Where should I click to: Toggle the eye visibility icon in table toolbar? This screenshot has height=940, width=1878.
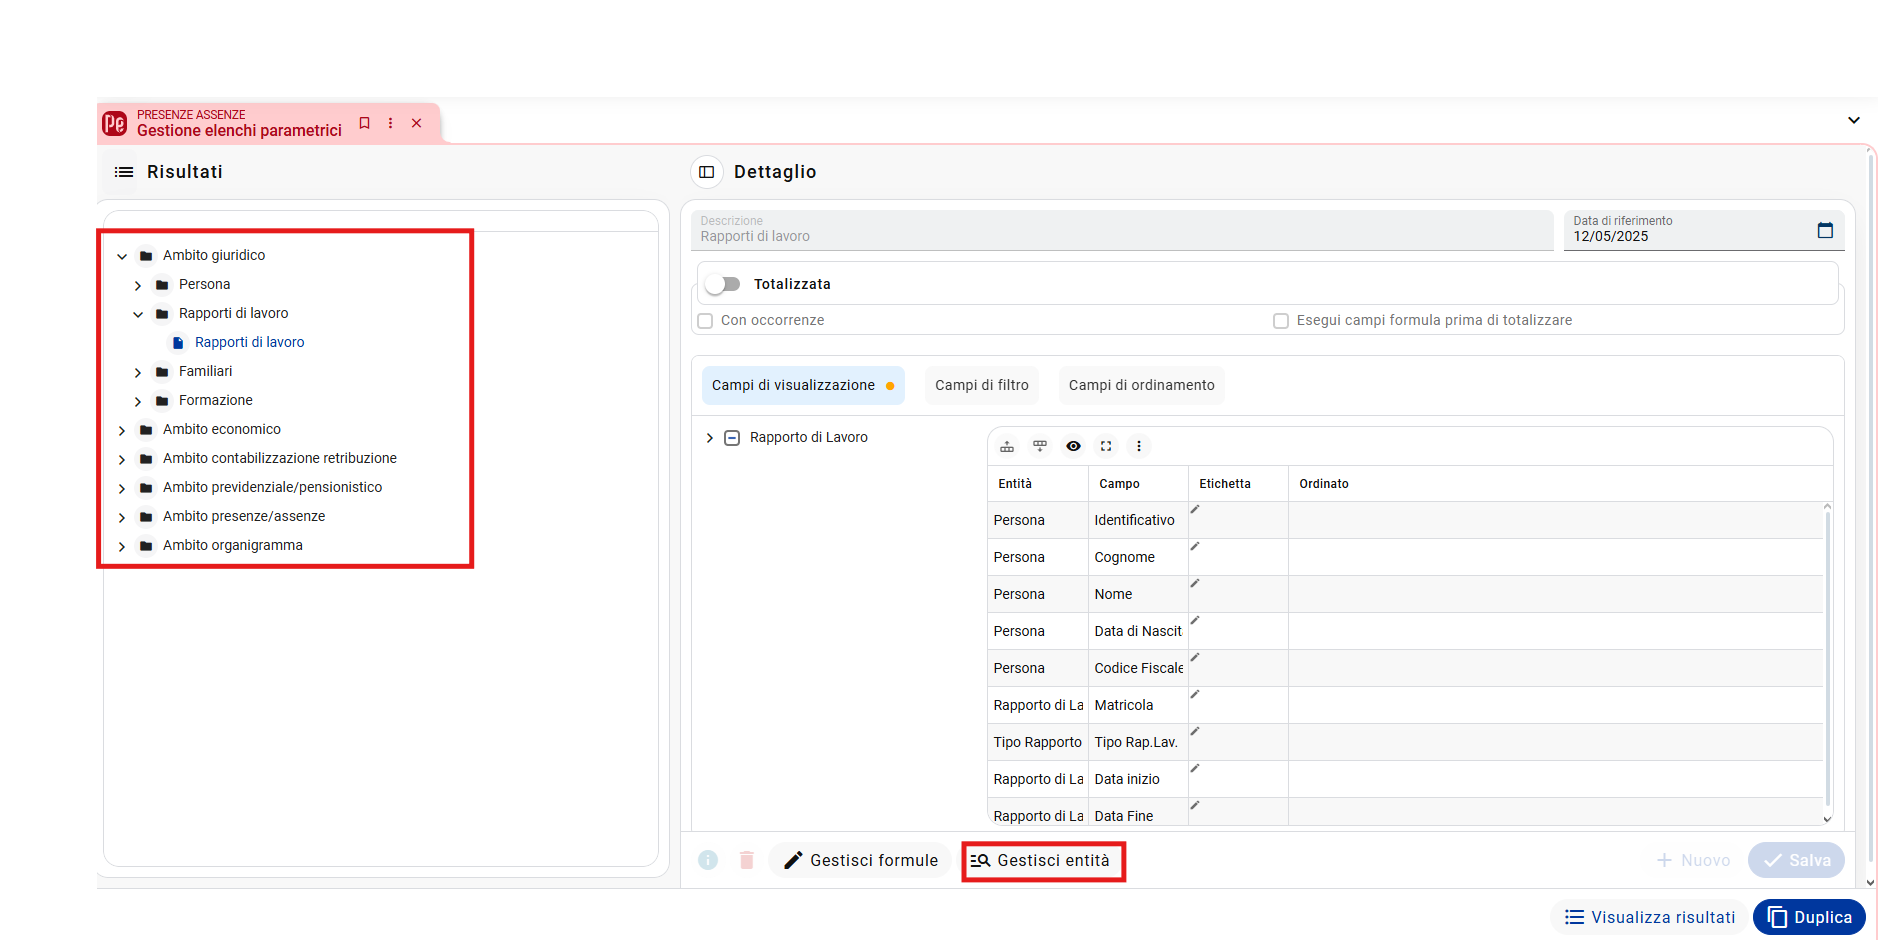point(1073,446)
